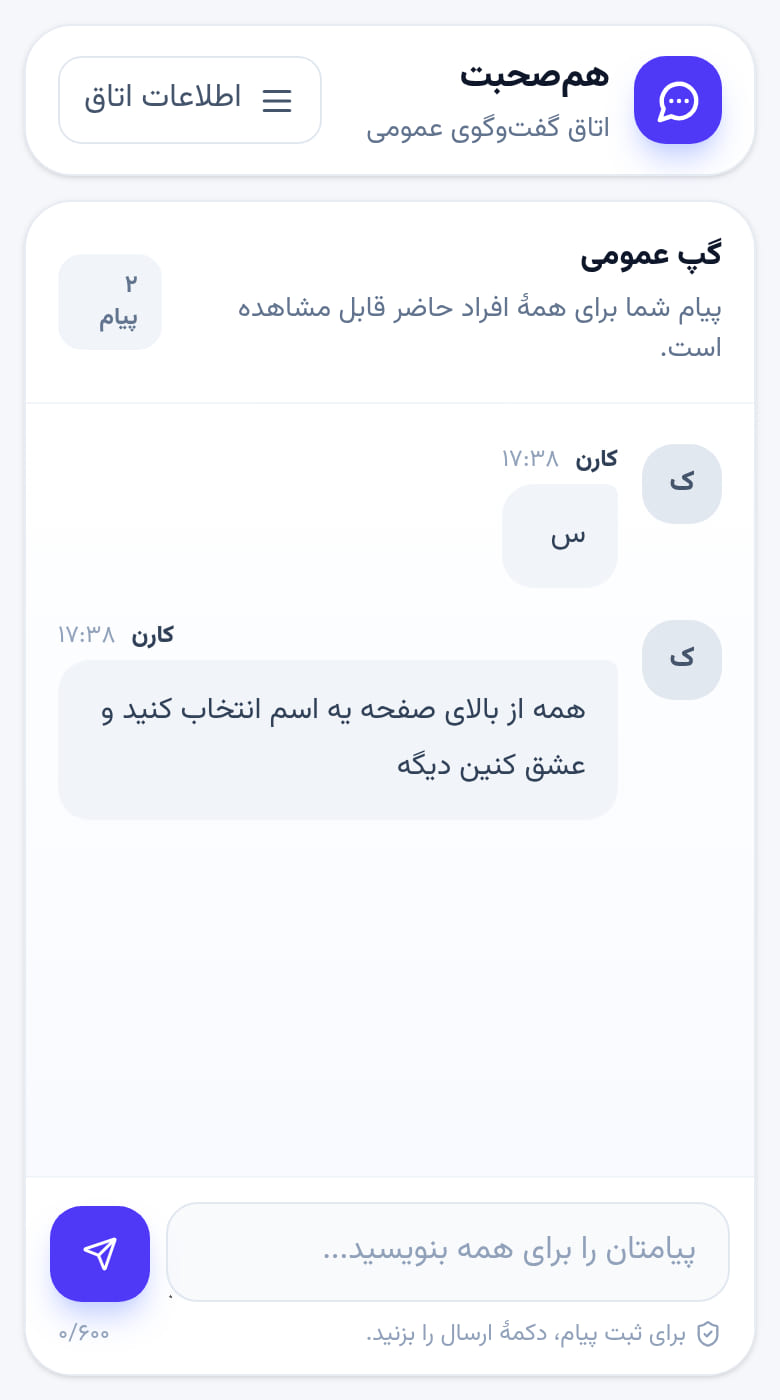
Task: Select the message bubble containing س
Action: tap(560, 536)
